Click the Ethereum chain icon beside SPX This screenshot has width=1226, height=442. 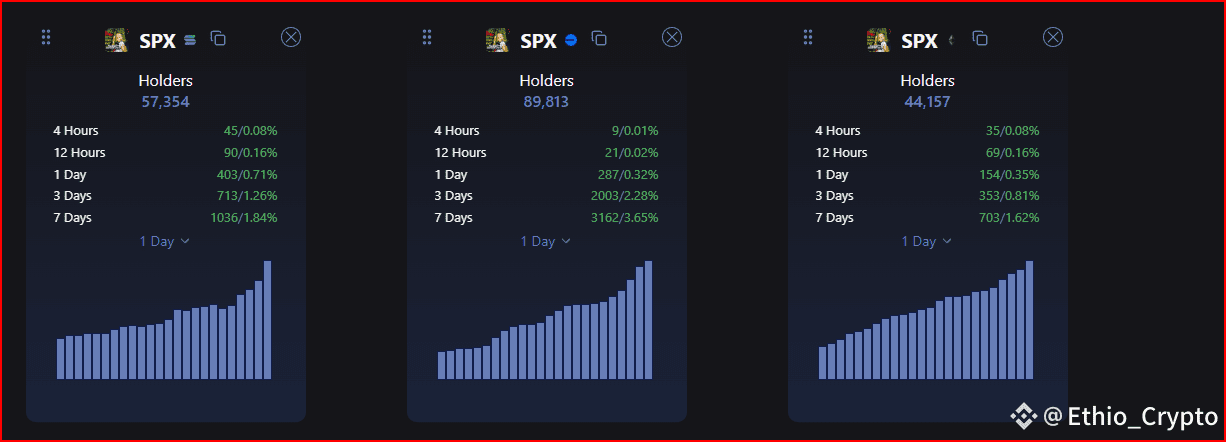952,40
